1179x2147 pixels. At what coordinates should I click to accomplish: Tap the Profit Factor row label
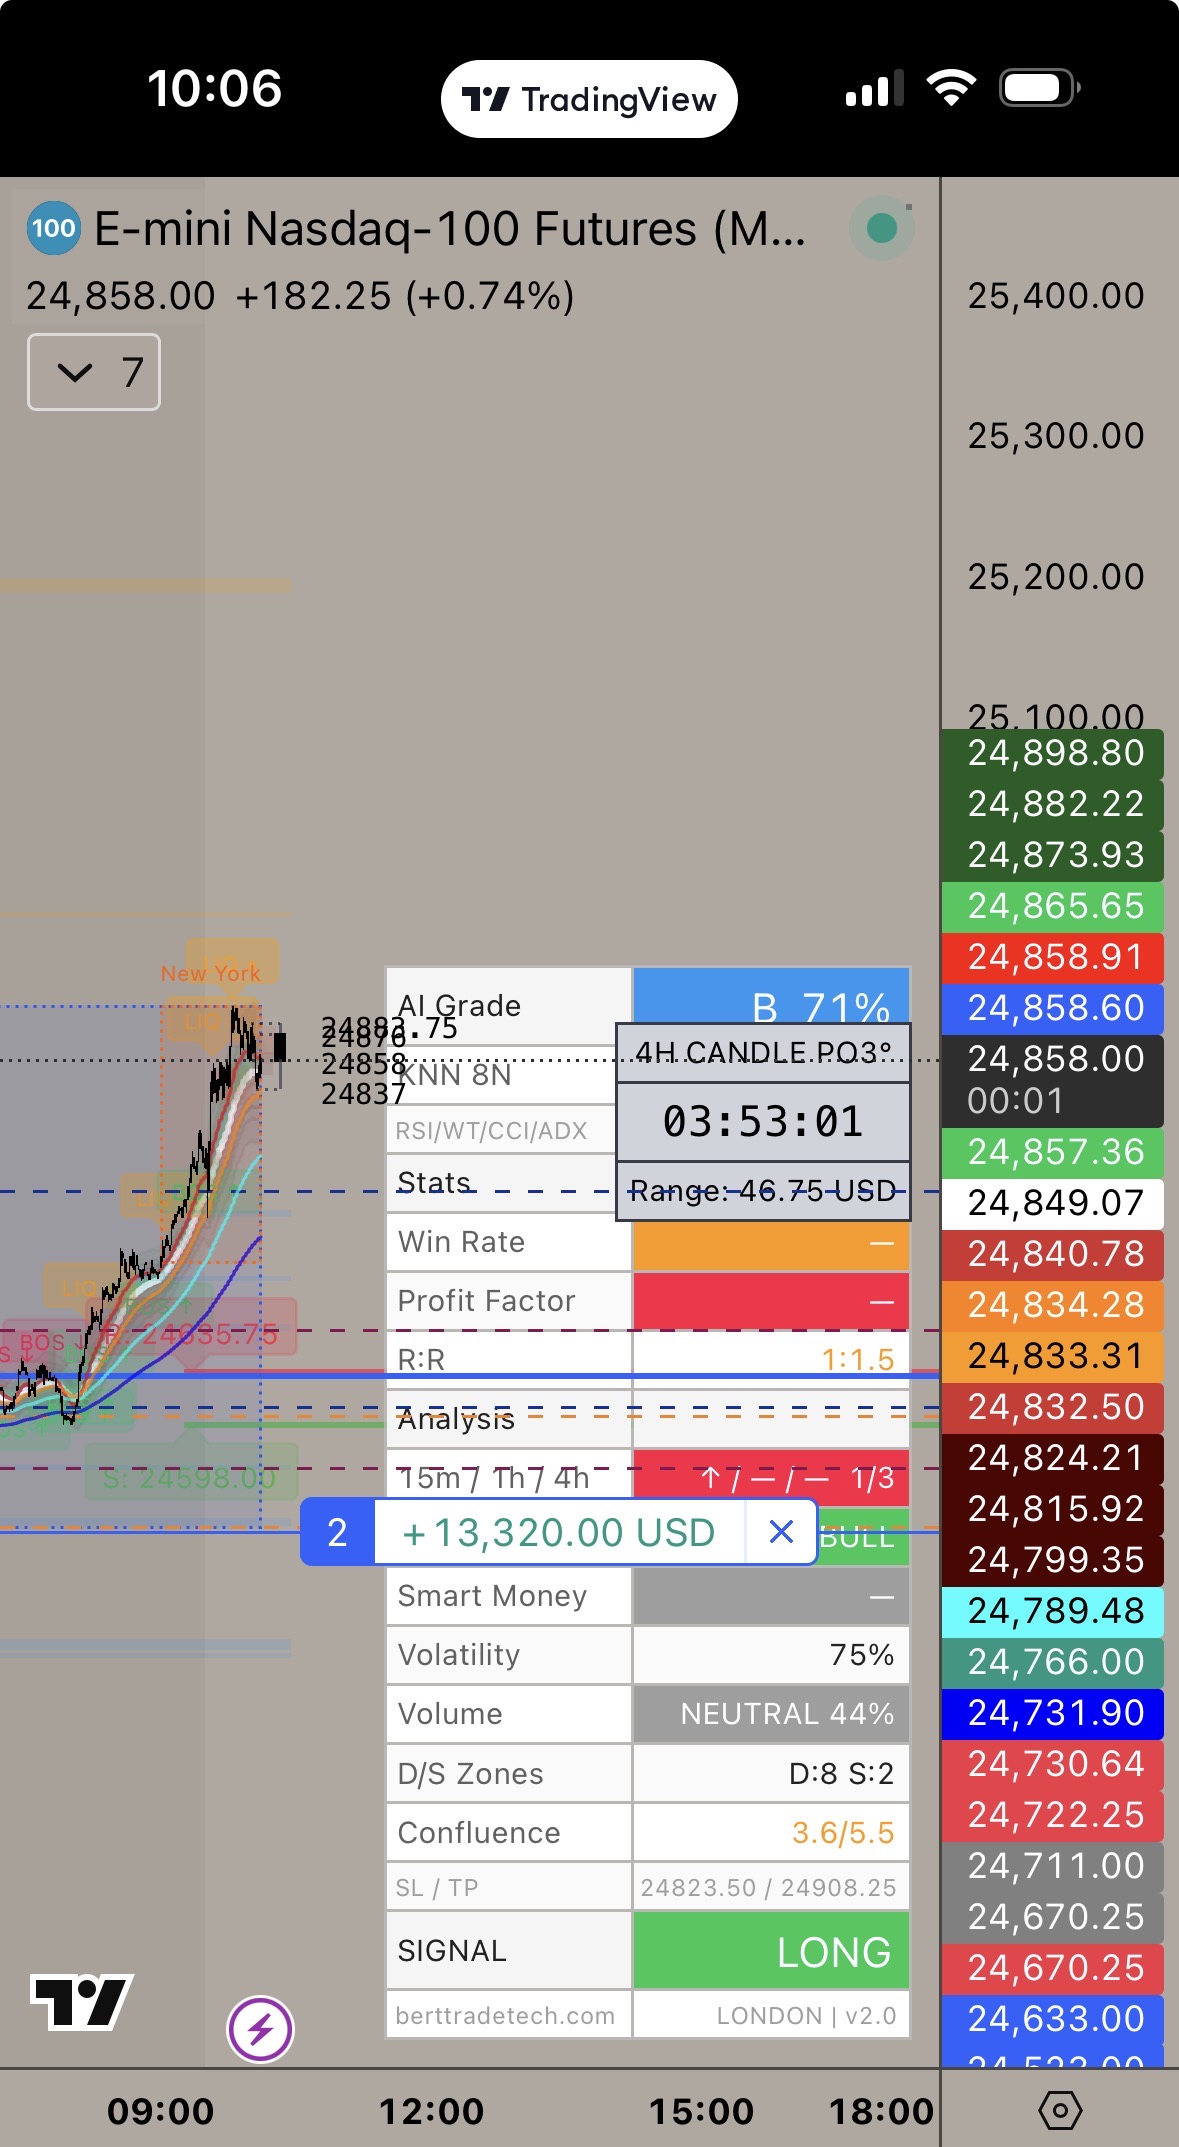pos(486,1301)
